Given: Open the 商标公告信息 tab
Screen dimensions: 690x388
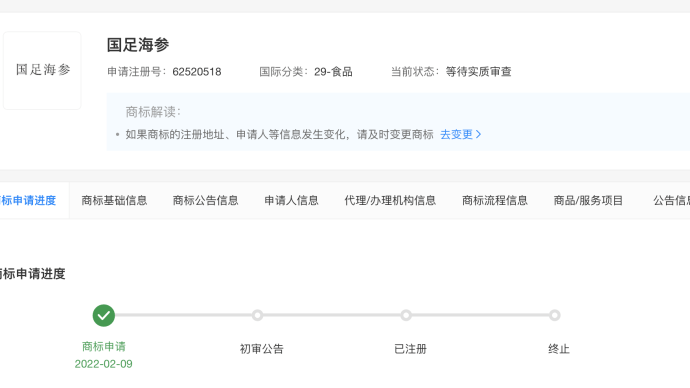Looking at the screenshot, I should tap(206, 201).
